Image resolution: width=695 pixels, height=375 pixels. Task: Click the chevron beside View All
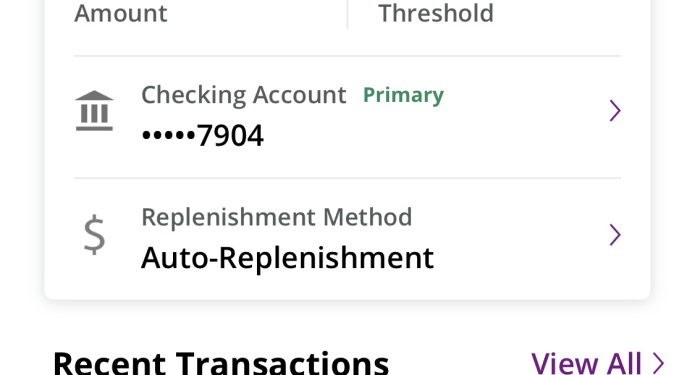[x=659, y=363]
